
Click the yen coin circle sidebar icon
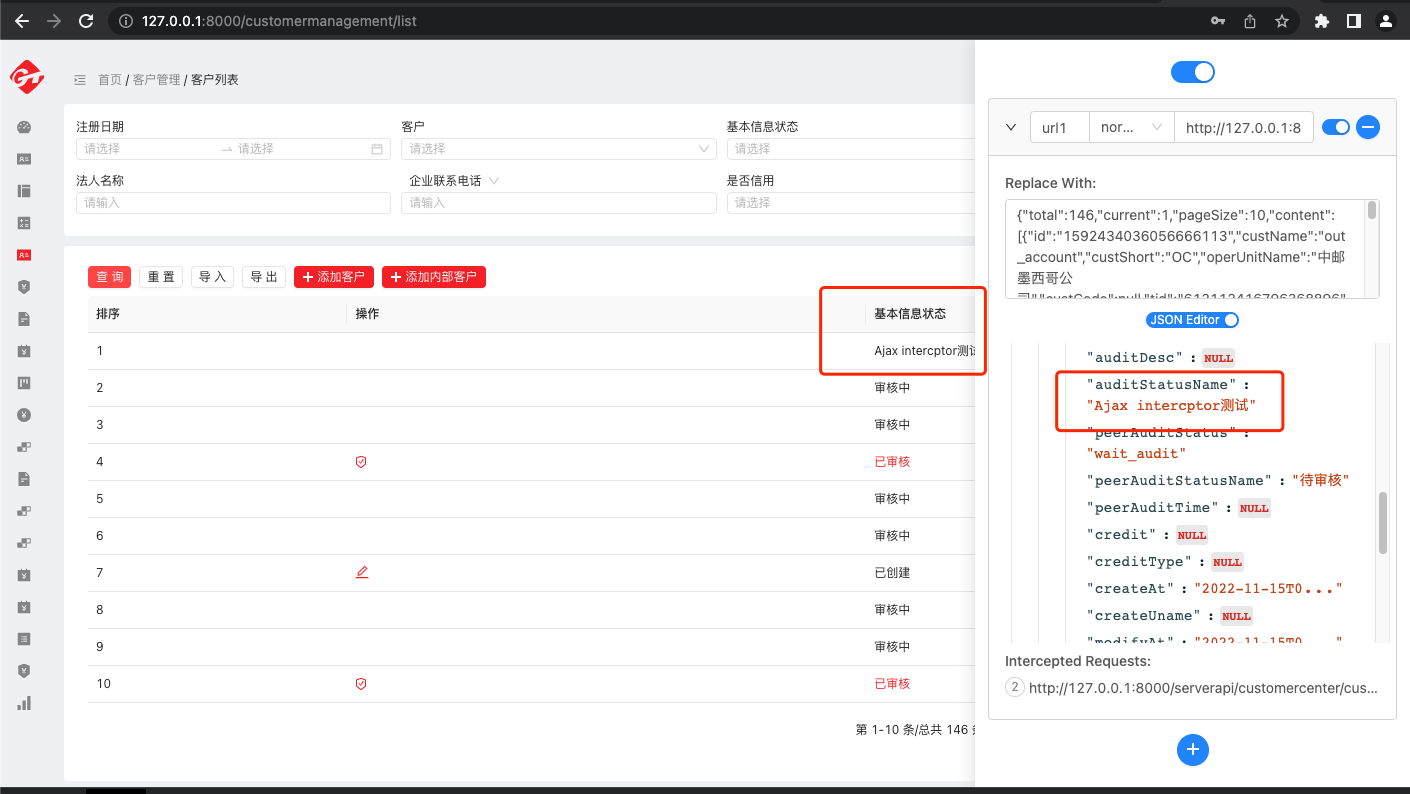coord(24,415)
